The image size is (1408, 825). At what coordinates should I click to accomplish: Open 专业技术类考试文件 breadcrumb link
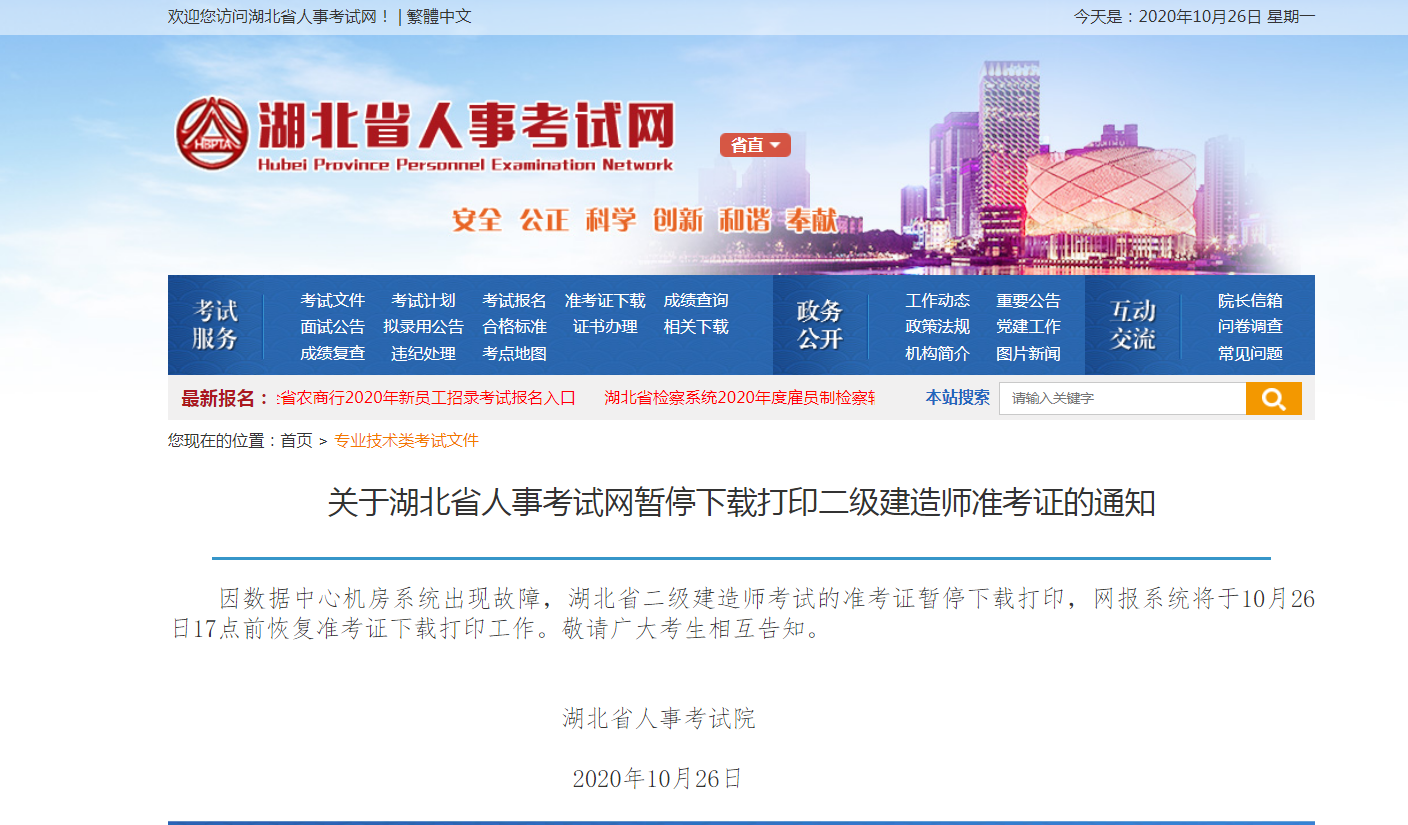click(406, 441)
